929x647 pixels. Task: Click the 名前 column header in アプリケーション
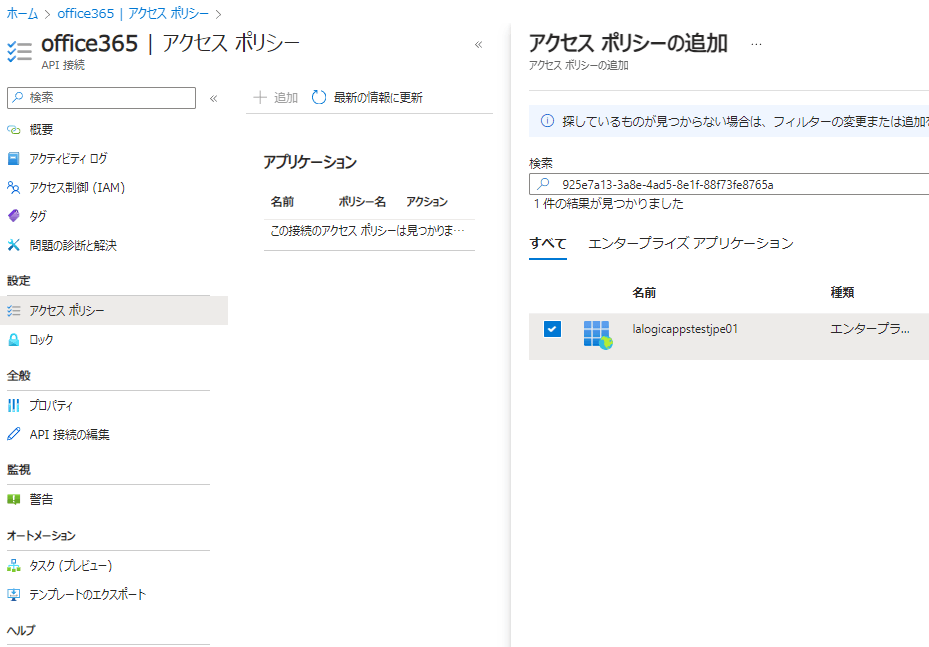point(282,202)
